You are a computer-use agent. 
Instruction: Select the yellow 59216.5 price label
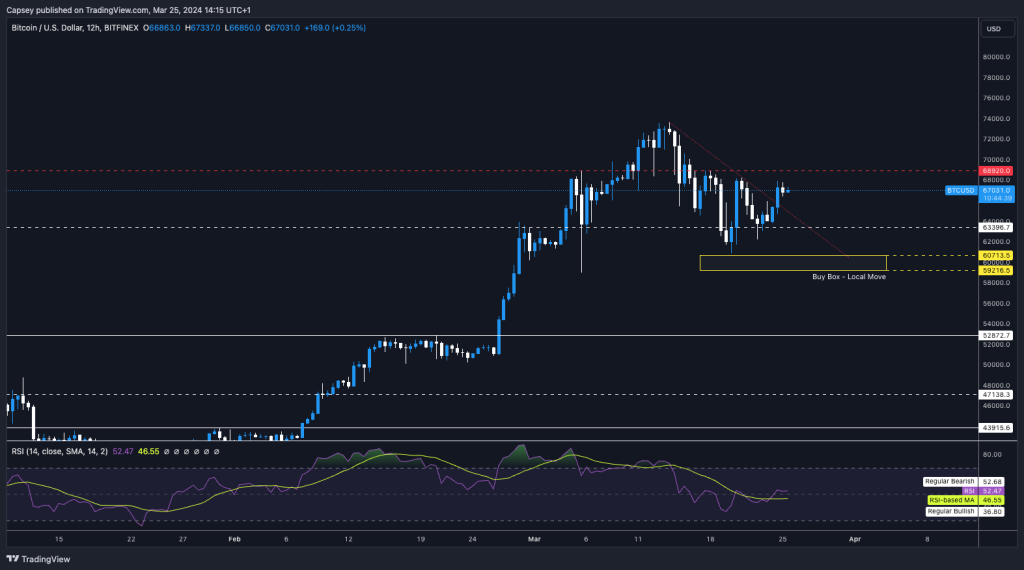click(x=997, y=270)
